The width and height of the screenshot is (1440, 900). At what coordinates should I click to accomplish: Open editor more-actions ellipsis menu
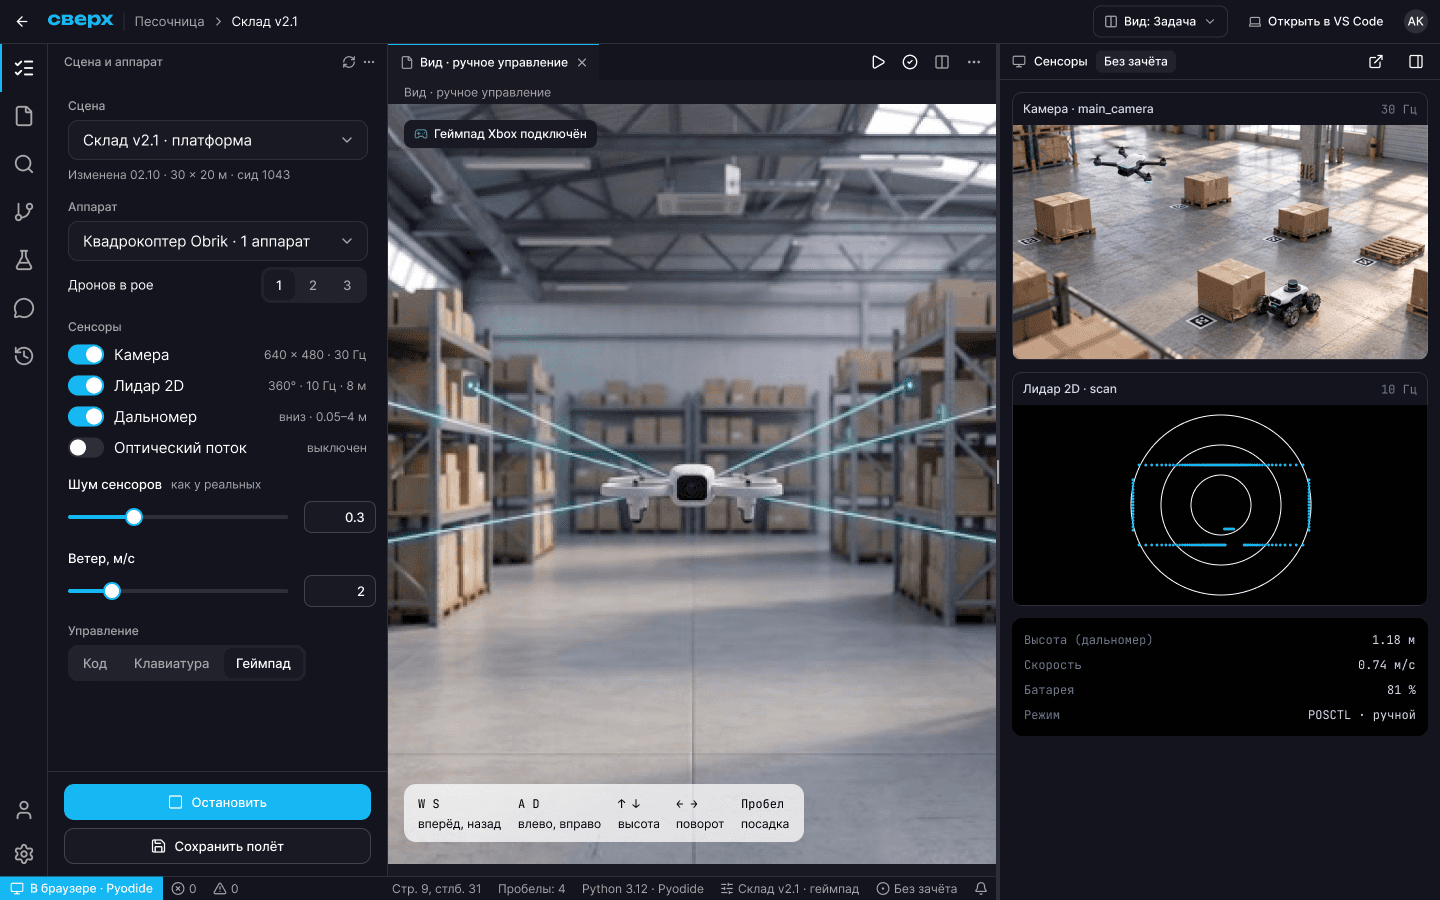point(974,62)
